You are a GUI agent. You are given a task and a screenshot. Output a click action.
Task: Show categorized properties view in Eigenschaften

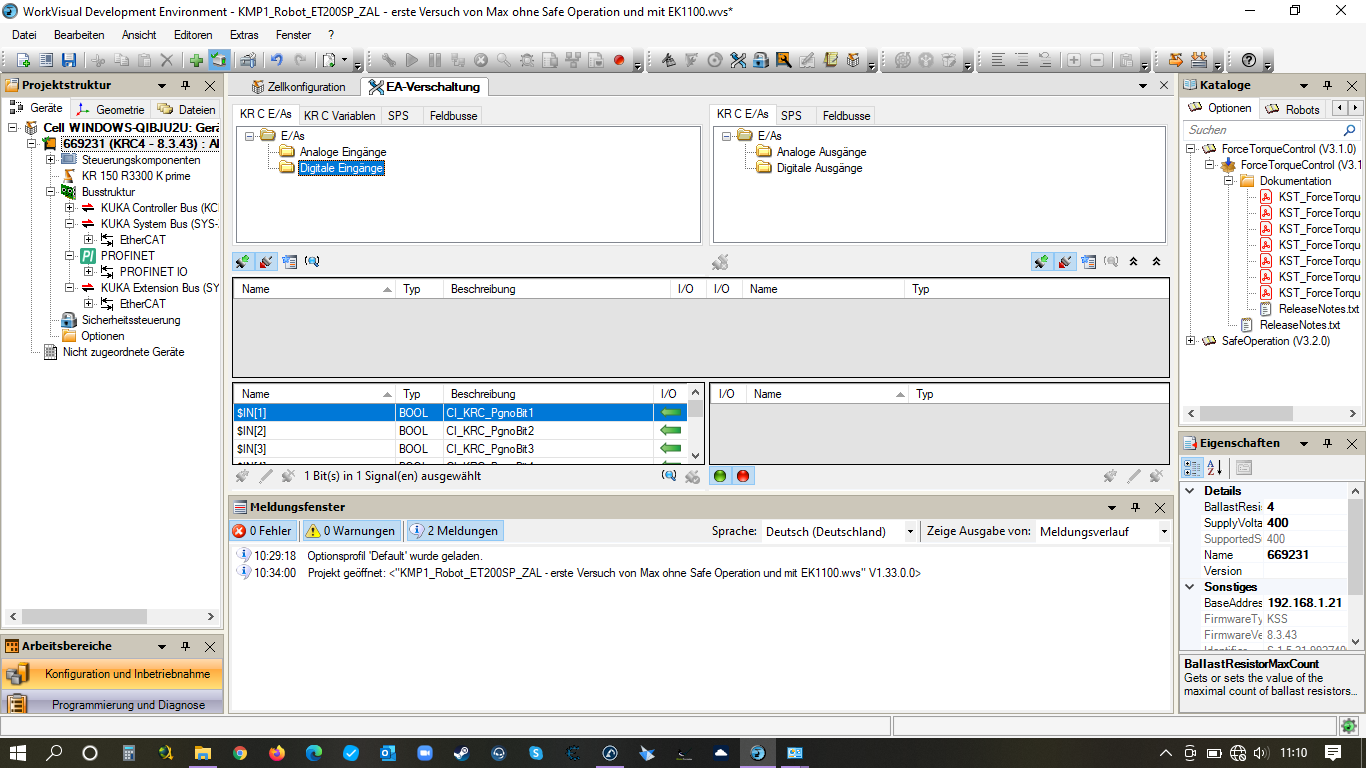pos(1193,467)
